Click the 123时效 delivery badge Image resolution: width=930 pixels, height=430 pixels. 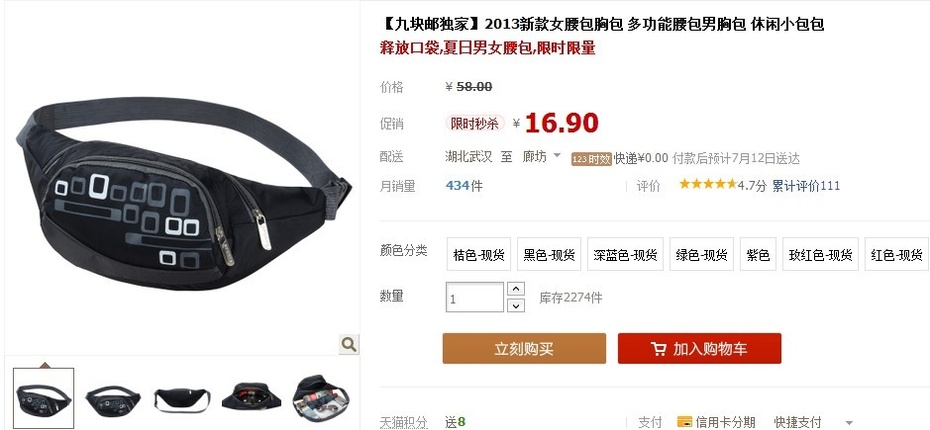coord(591,159)
